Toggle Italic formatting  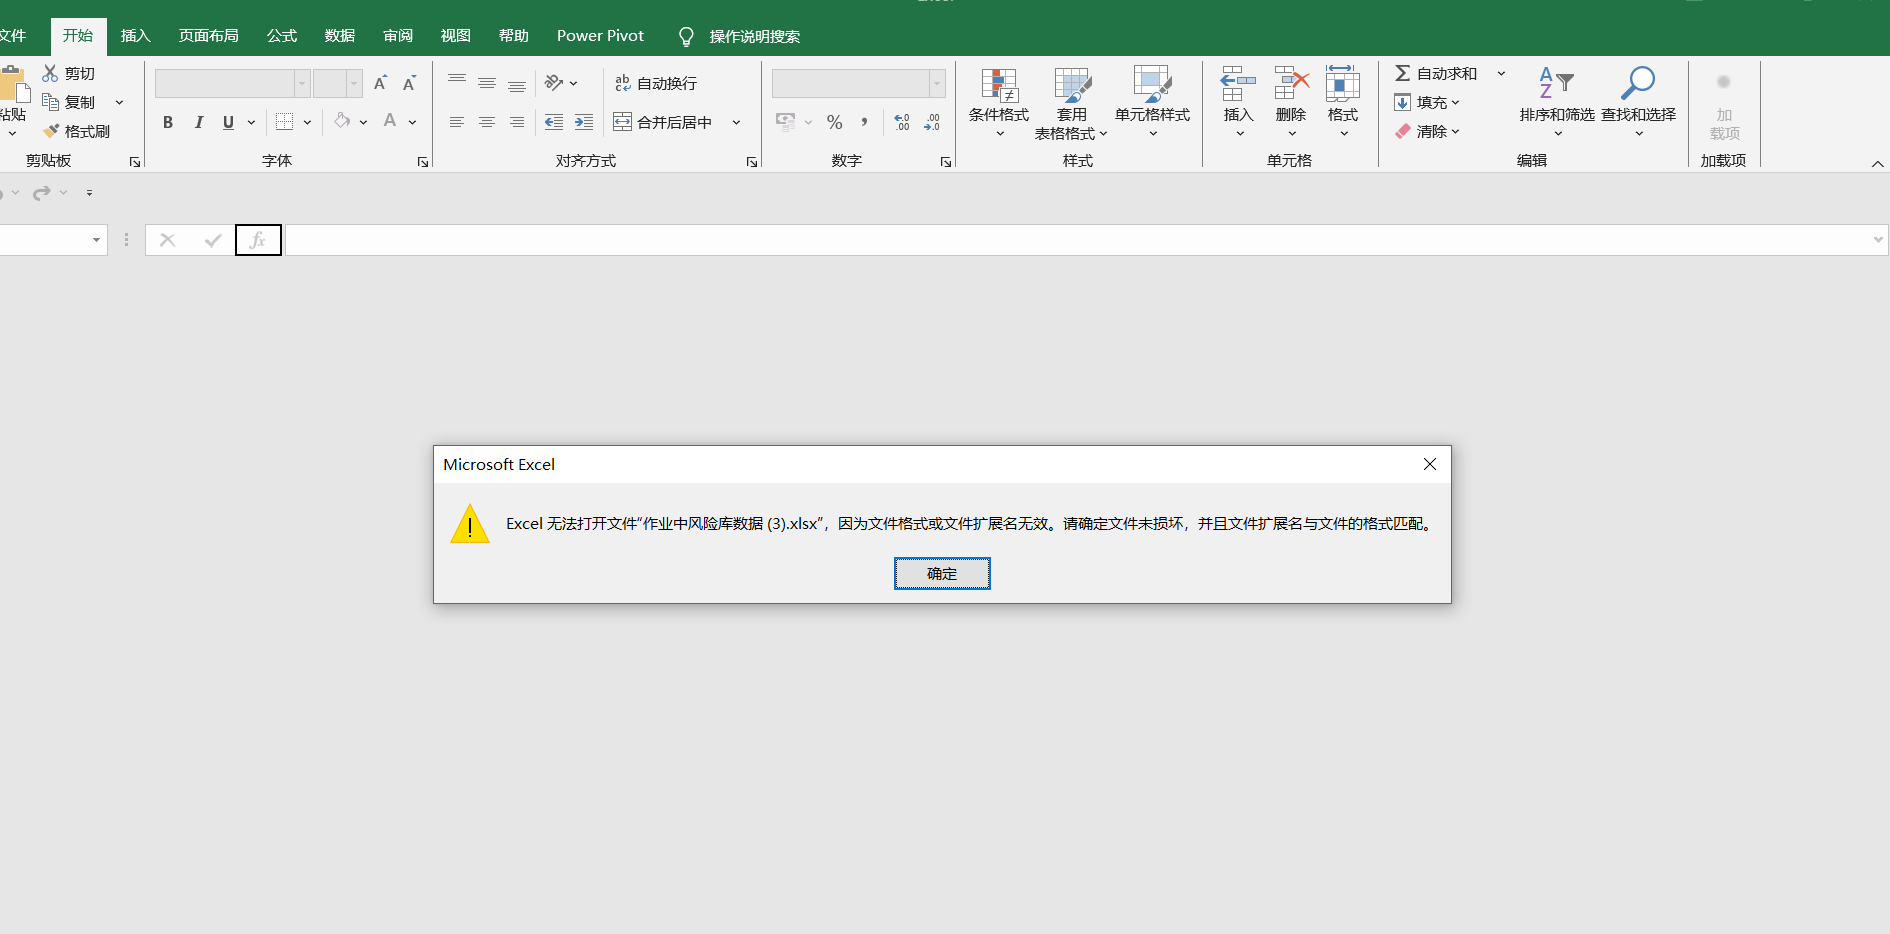pos(198,122)
